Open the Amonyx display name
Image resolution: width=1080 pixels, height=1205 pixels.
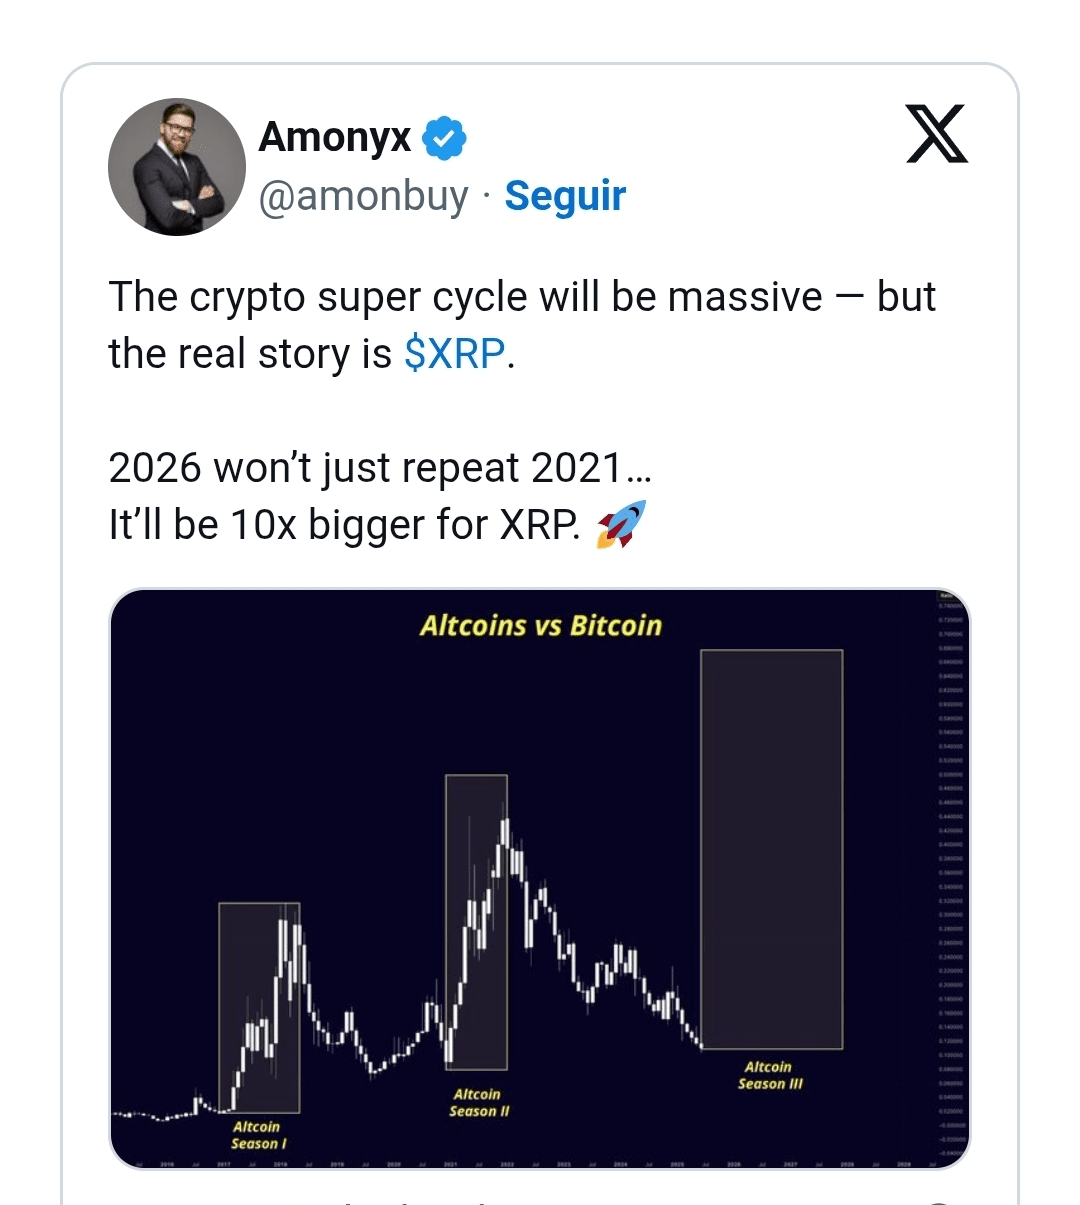[335, 138]
